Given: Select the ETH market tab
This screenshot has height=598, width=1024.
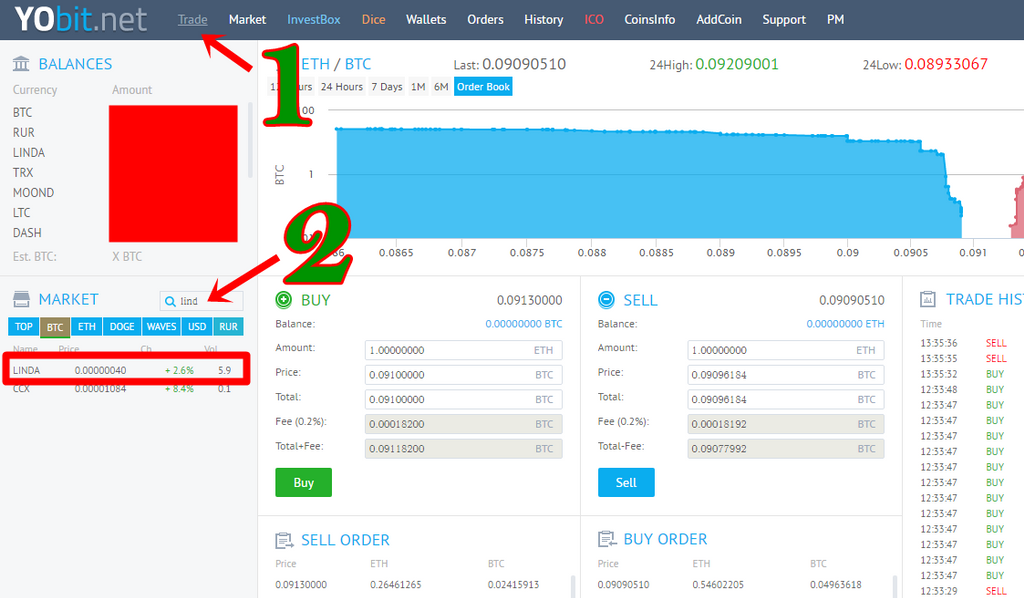Looking at the screenshot, I should pyautogui.click(x=87, y=326).
